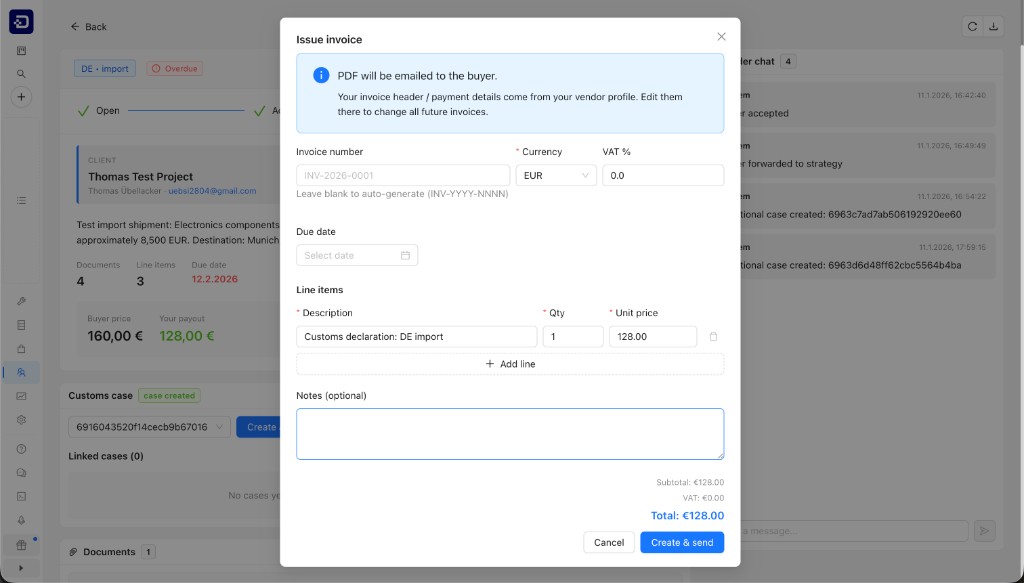
Task: Click the client name Thomas Test Project
Action: (140, 176)
